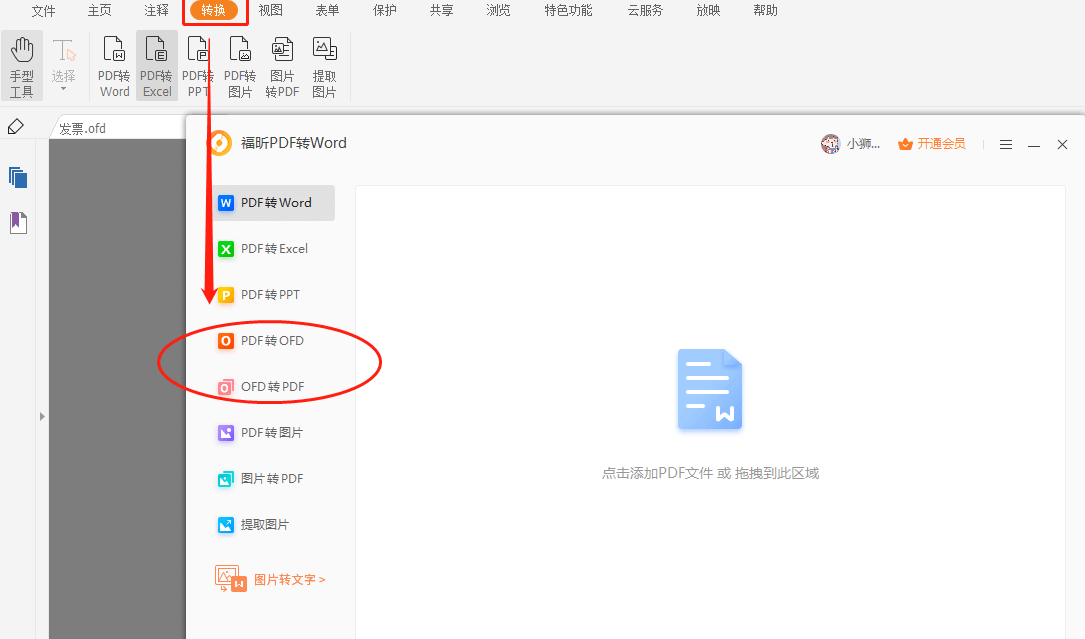The width and height of the screenshot is (1085, 639).
Task: Expand the collapsed left side panel arrow
Action: tap(42, 416)
